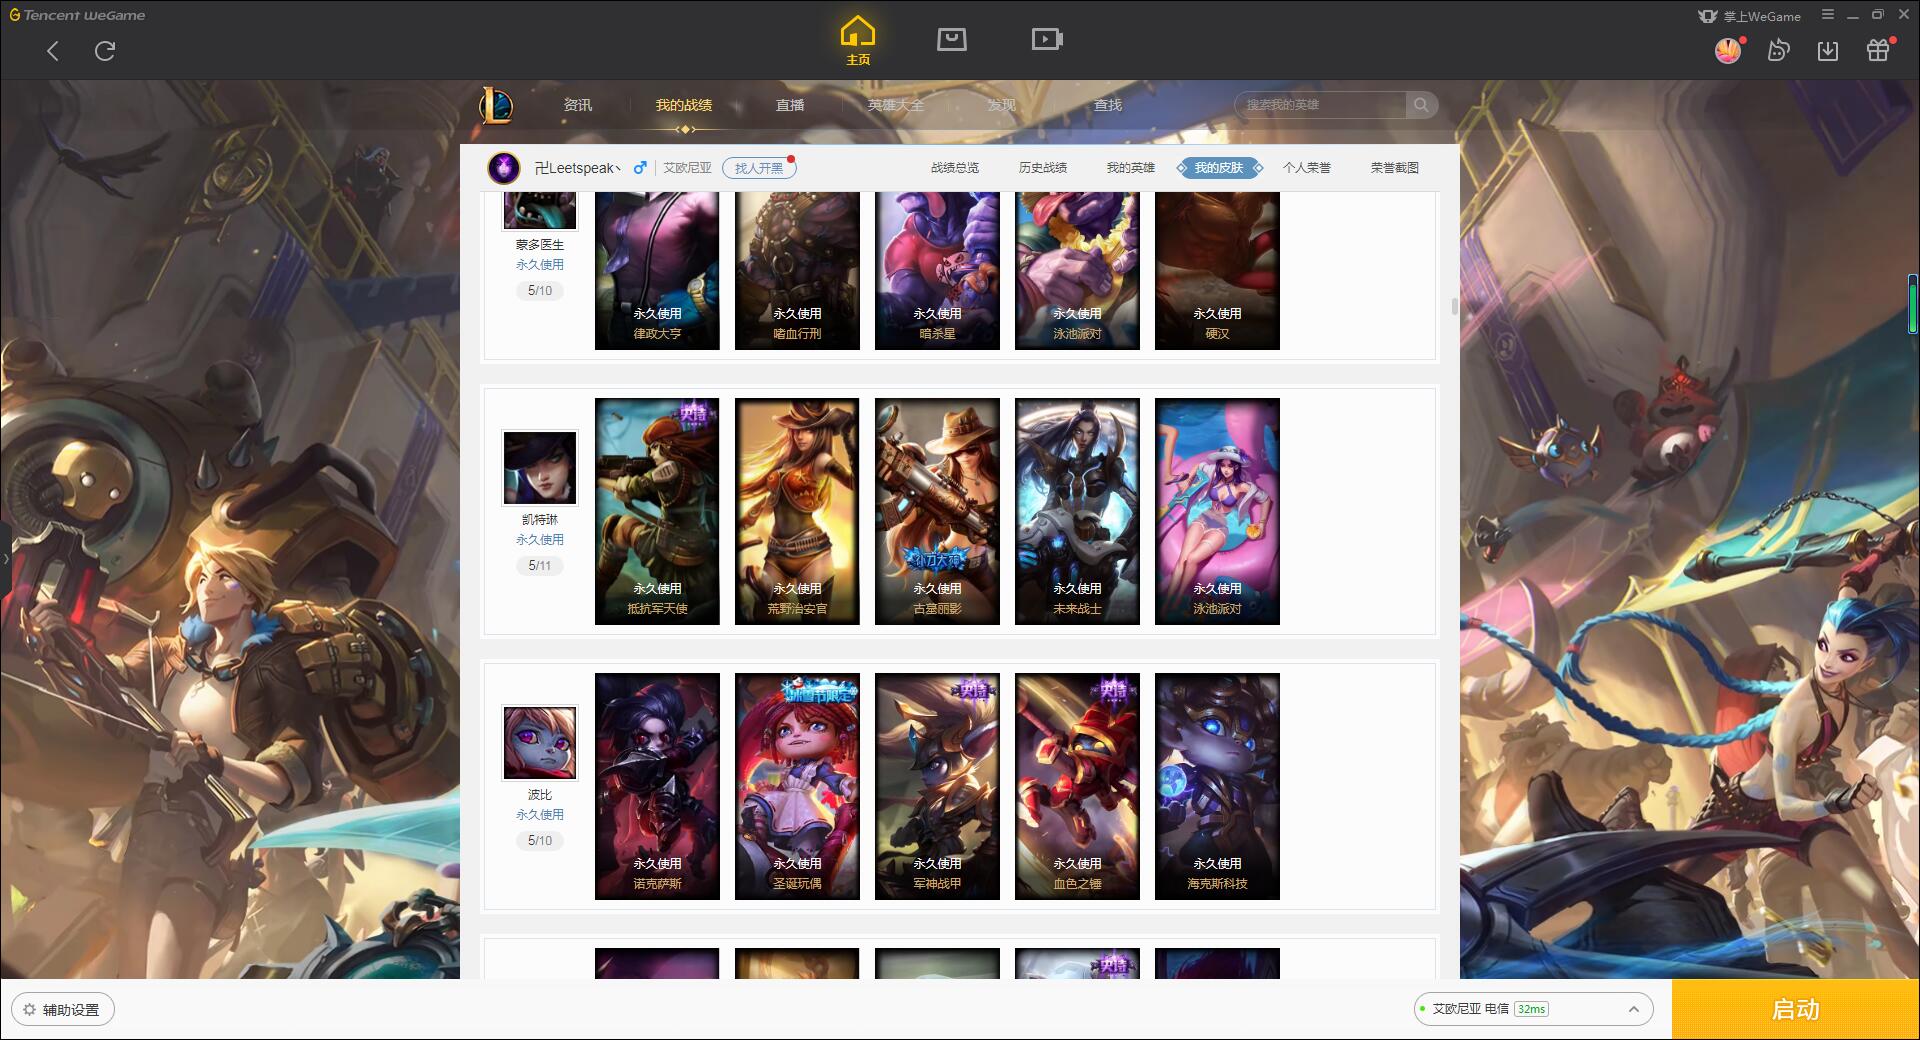The height and width of the screenshot is (1040, 1920).
Task: Click the 找人开黑 button
Action: point(759,168)
